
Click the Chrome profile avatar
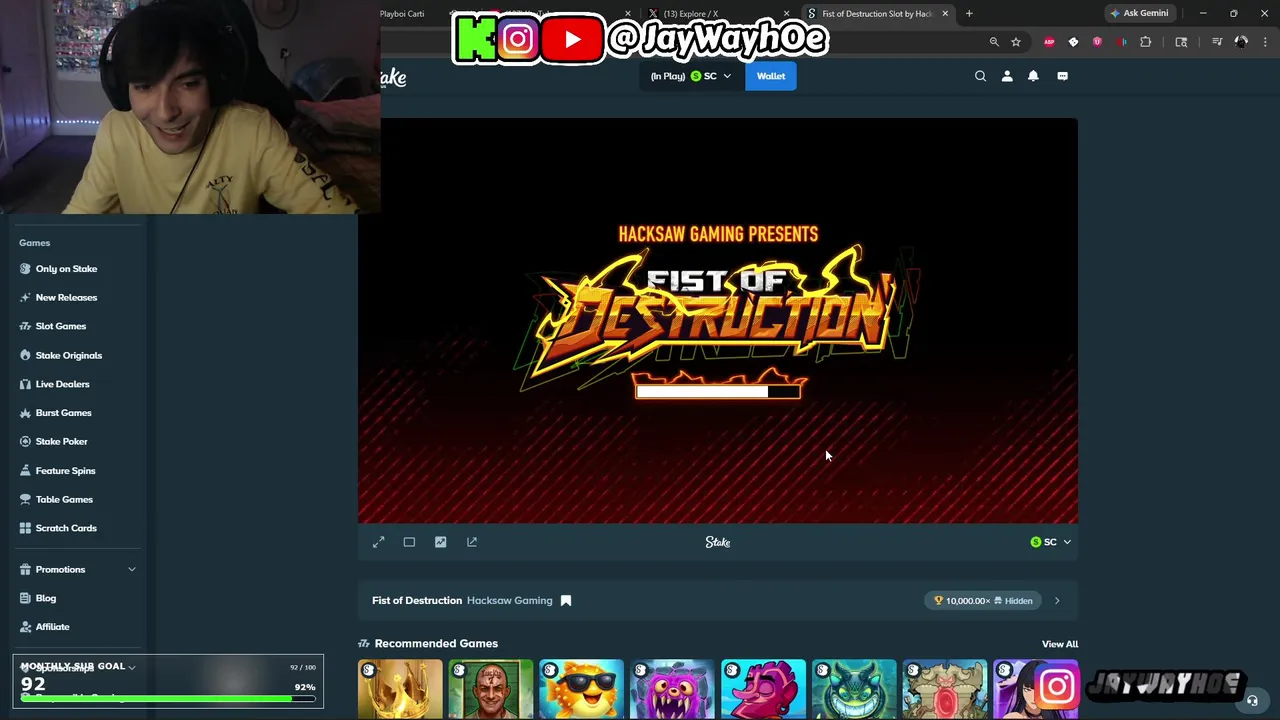click(1241, 42)
